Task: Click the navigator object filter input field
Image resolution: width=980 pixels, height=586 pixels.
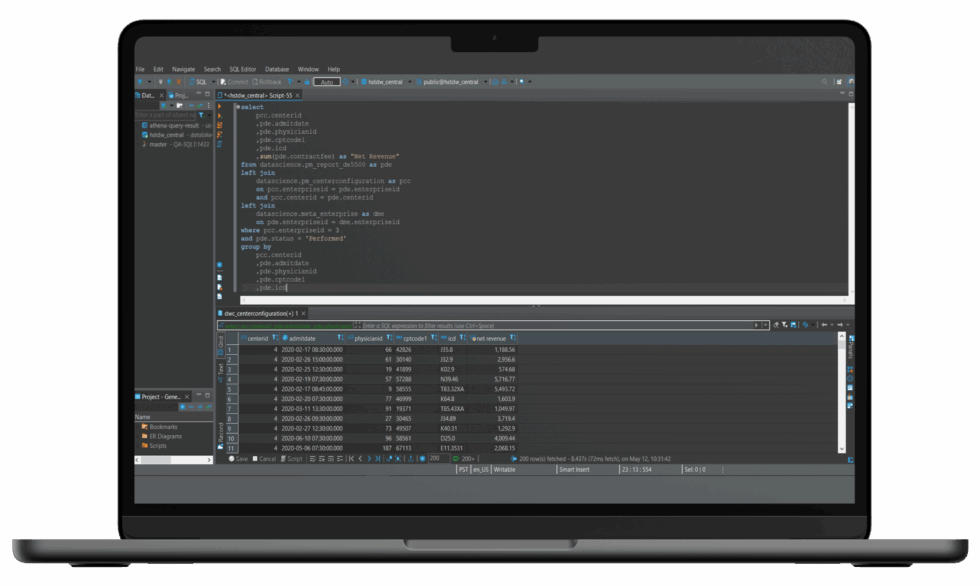Action: 165,115
